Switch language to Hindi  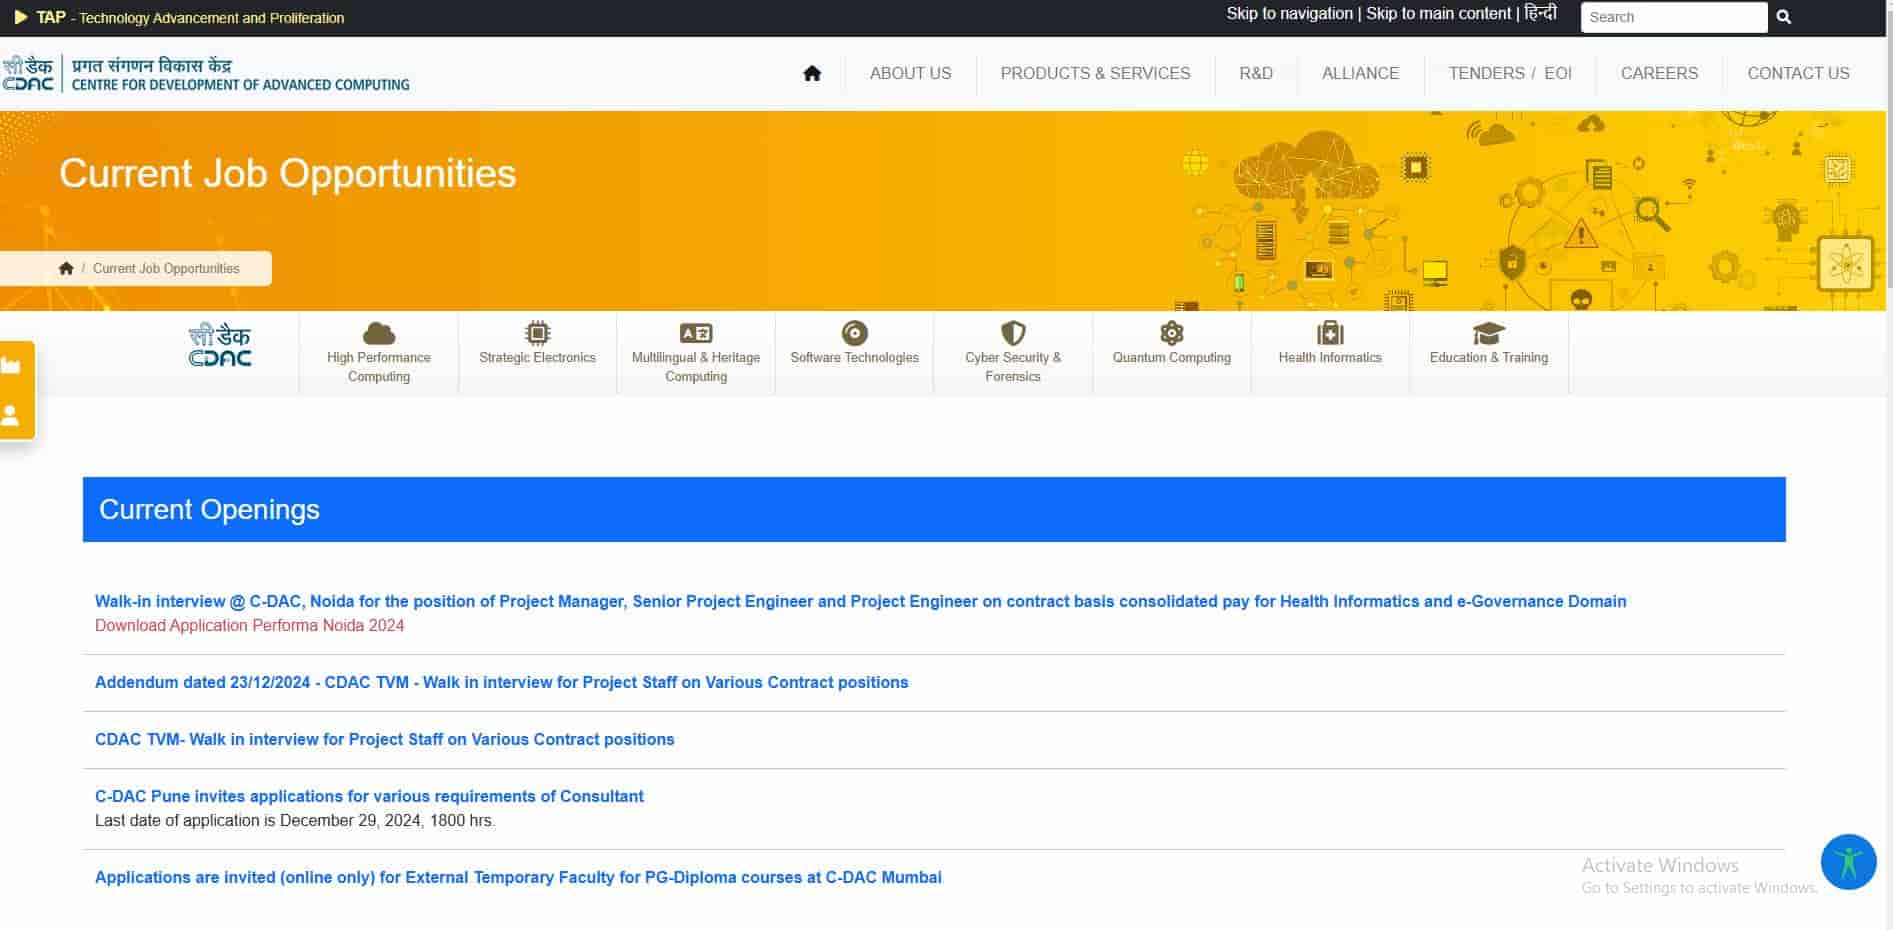[x=1540, y=13]
